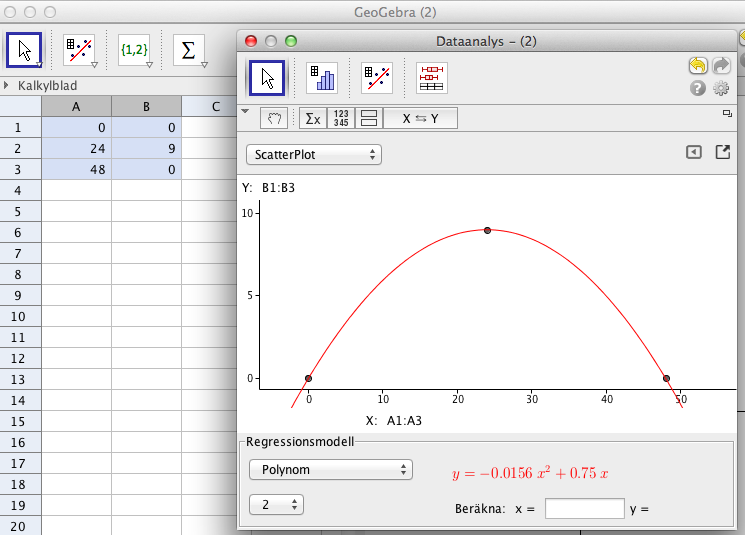Open Move tool submenu arrow in main toolbar

tap(39, 65)
